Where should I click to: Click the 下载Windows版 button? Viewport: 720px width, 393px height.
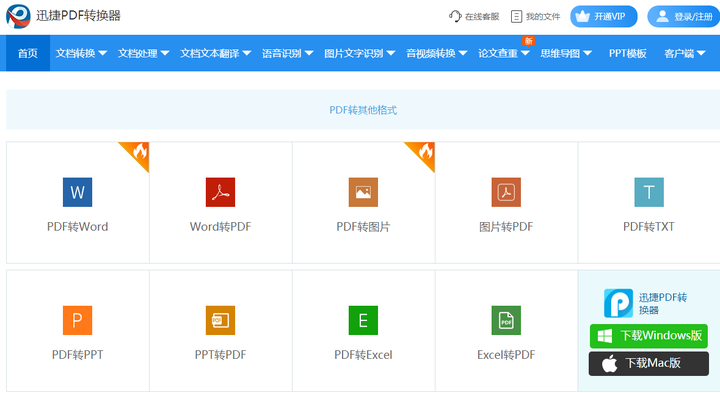(x=649, y=336)
